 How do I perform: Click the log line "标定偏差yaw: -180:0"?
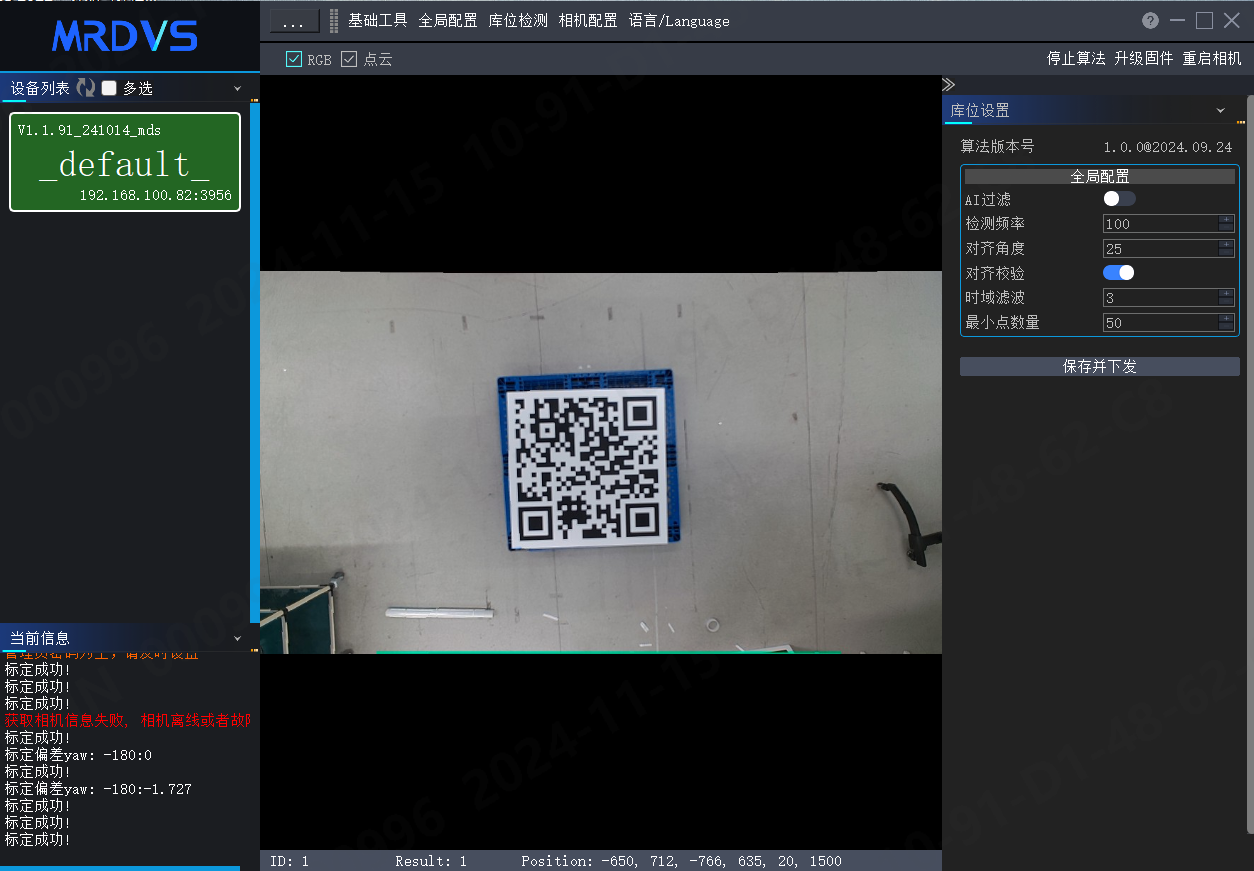coord(78,755)
